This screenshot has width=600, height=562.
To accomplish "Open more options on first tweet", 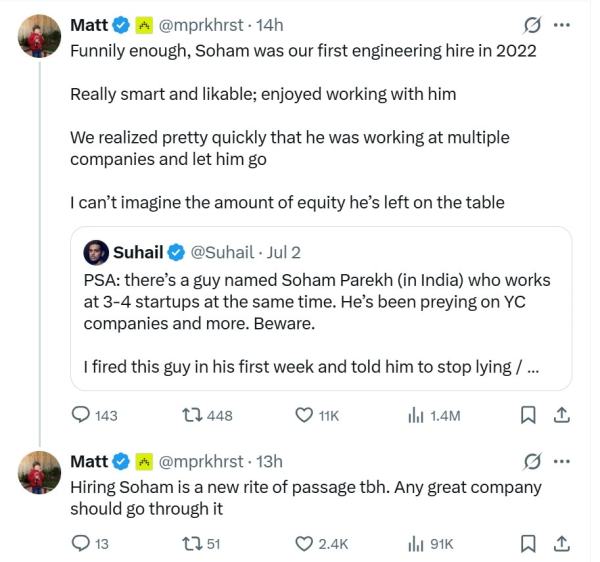I will coord(562,25).
